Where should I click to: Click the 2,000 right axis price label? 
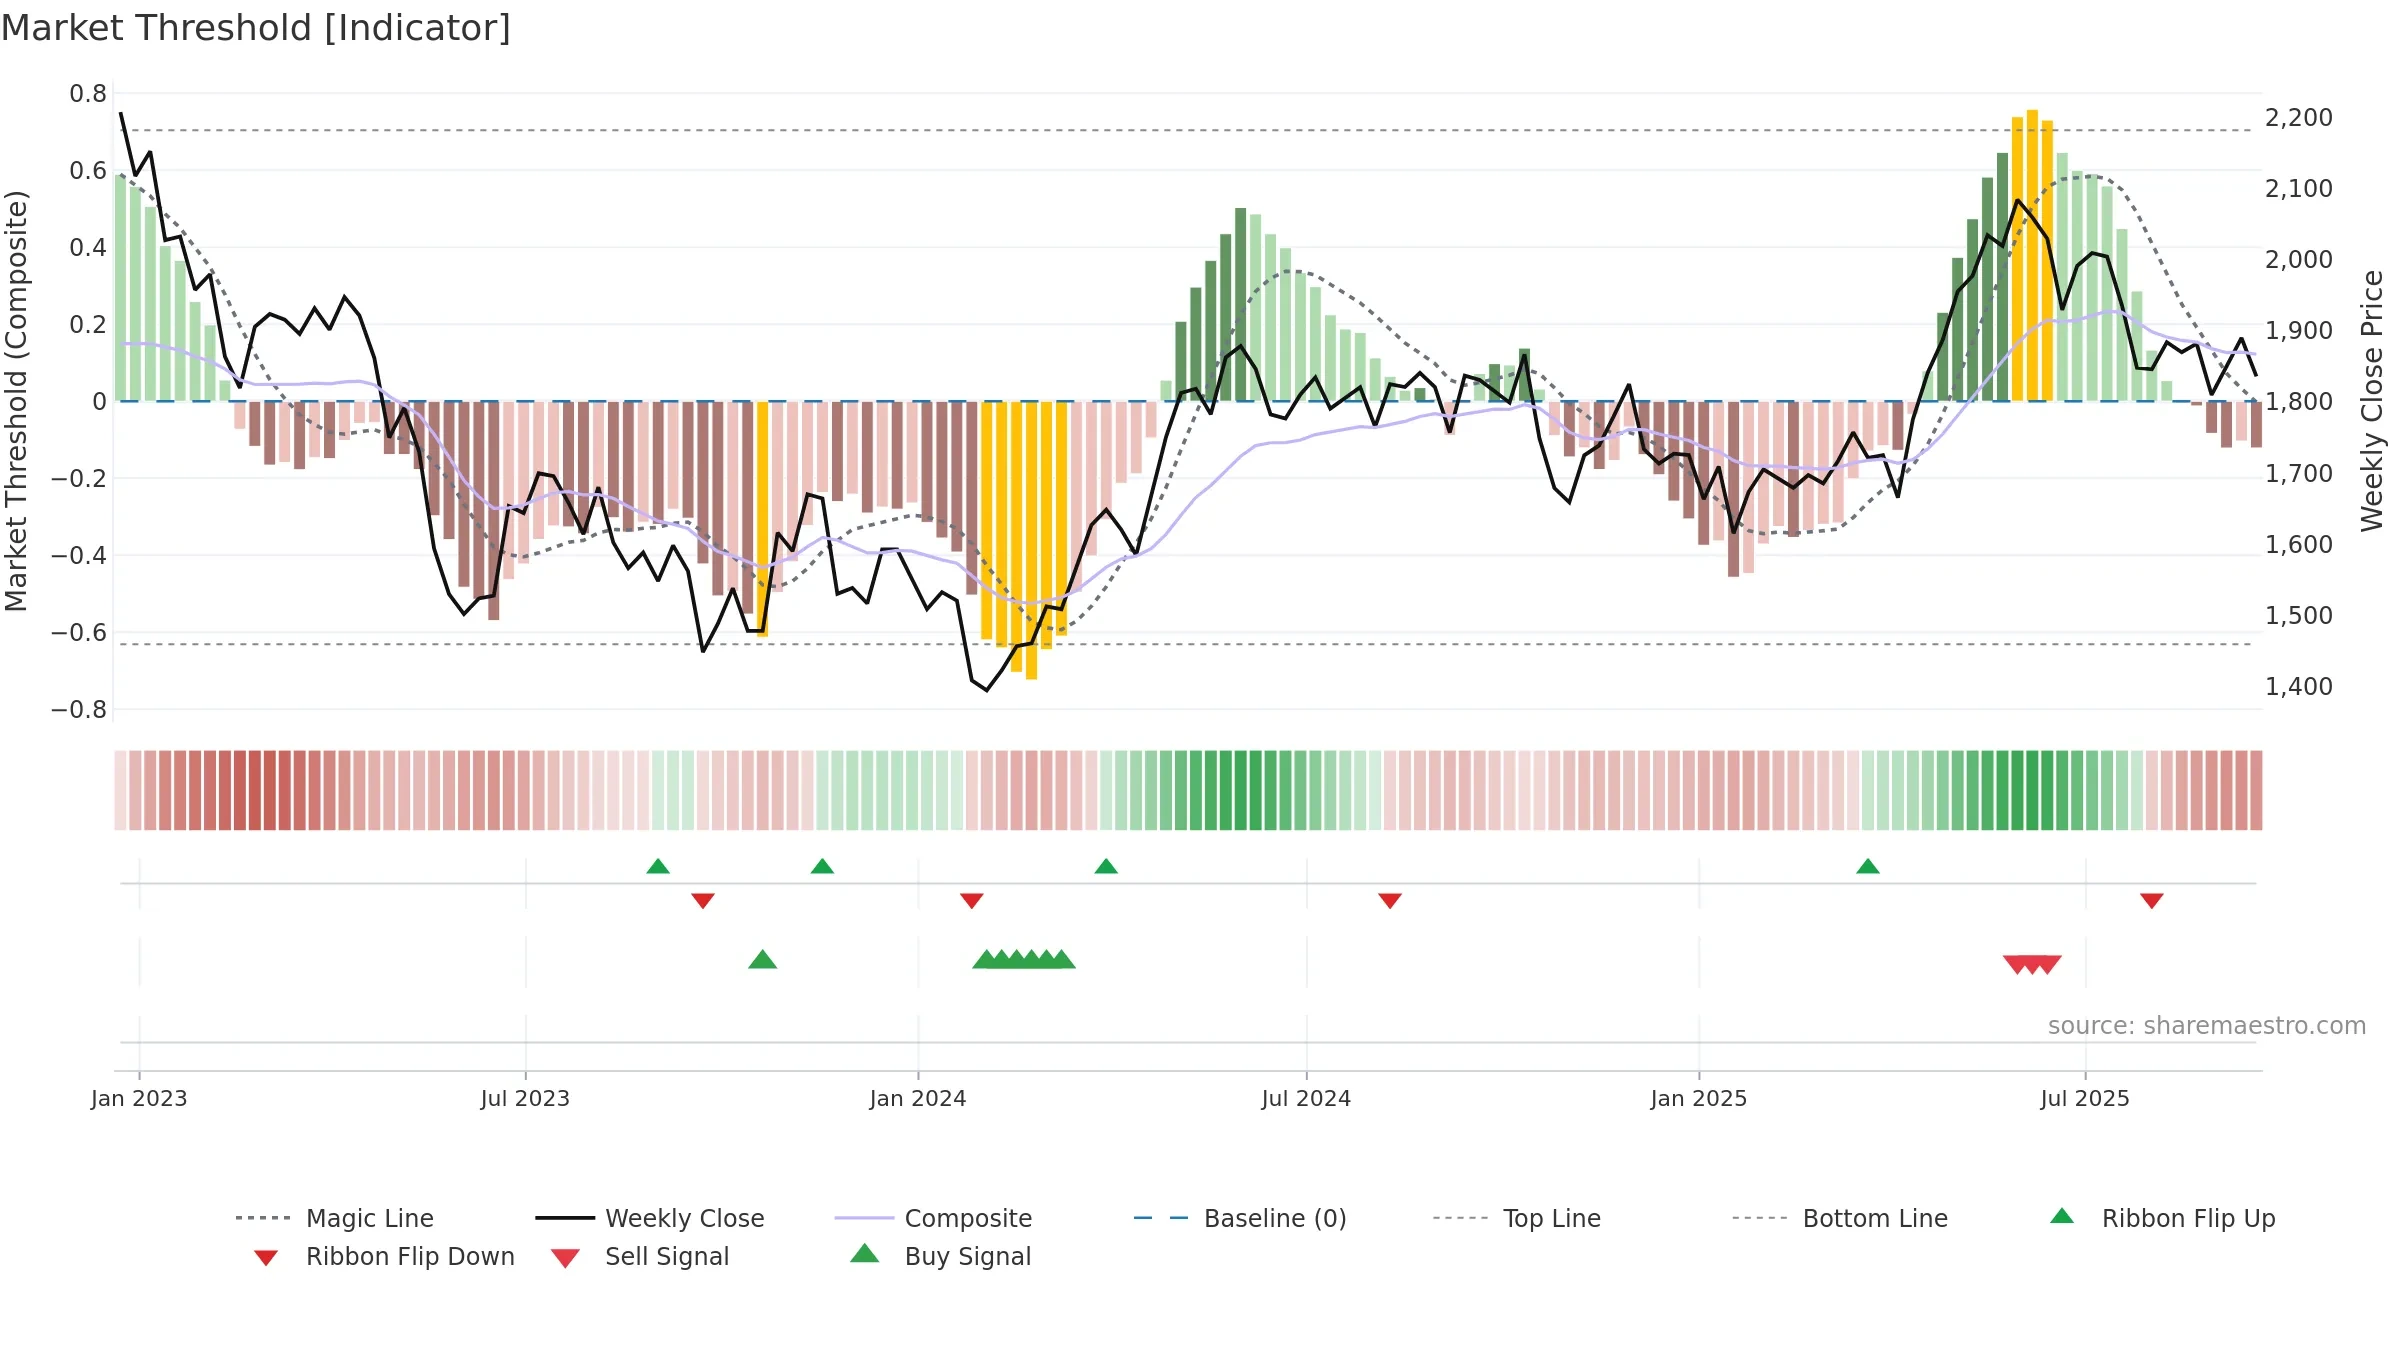click(x=2299, y=260)
